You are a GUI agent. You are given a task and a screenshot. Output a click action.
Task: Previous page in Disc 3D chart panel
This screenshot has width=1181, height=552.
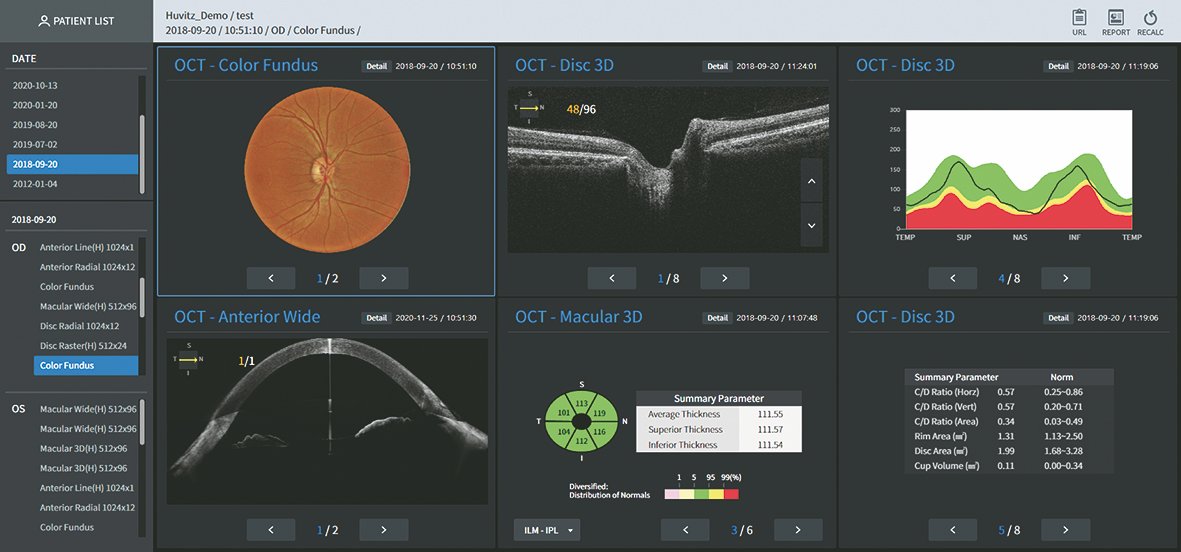(953, 278)
